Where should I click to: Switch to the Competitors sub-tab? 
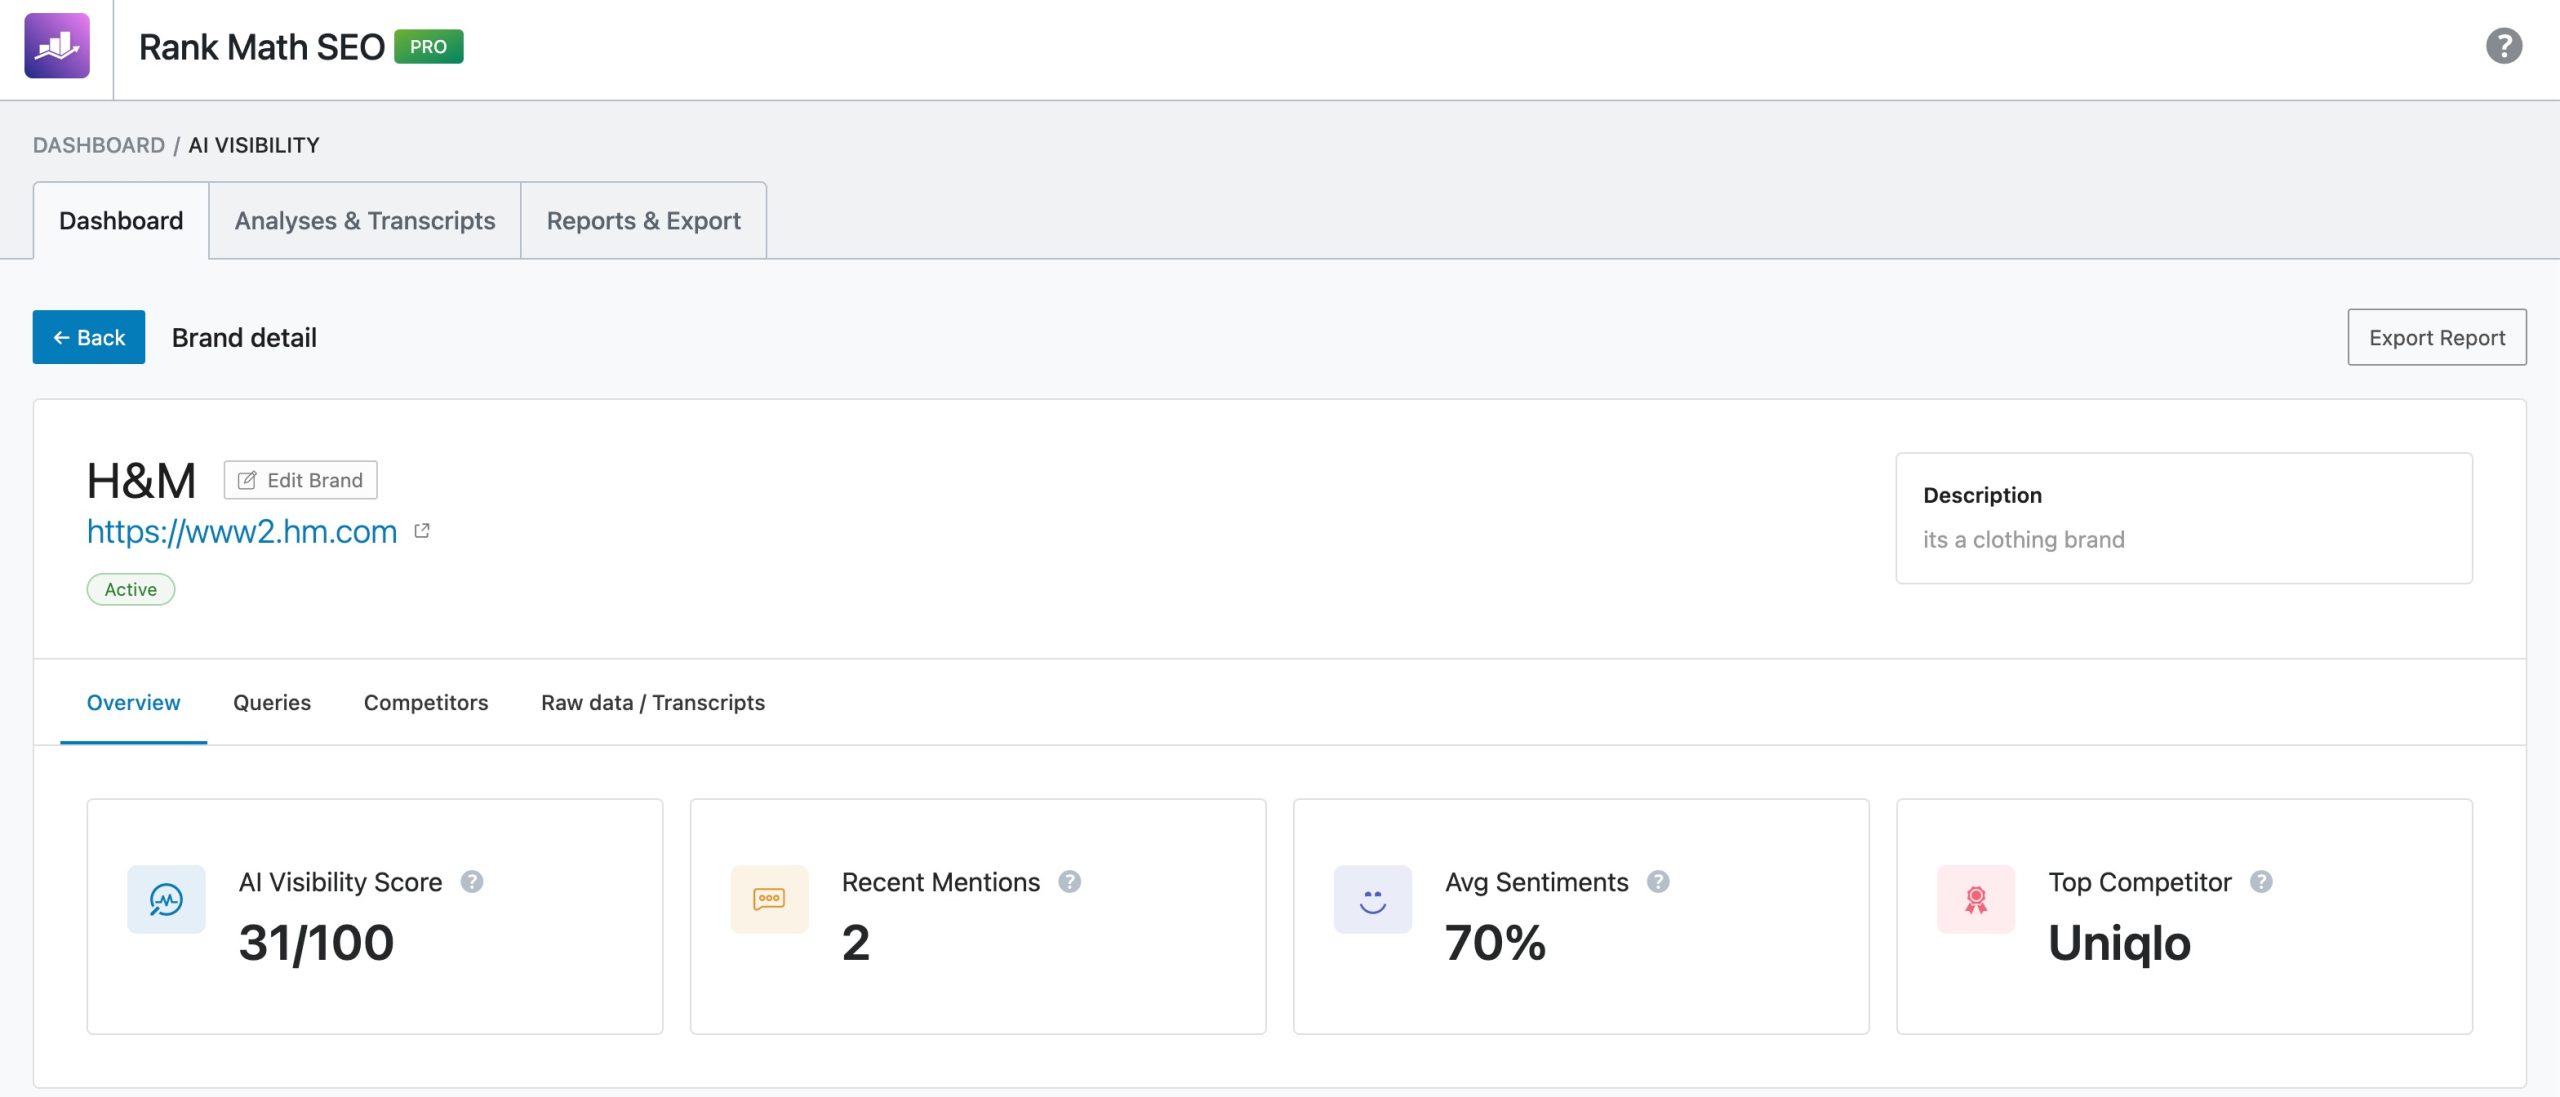pyautogui.click(x=426, y=703)
